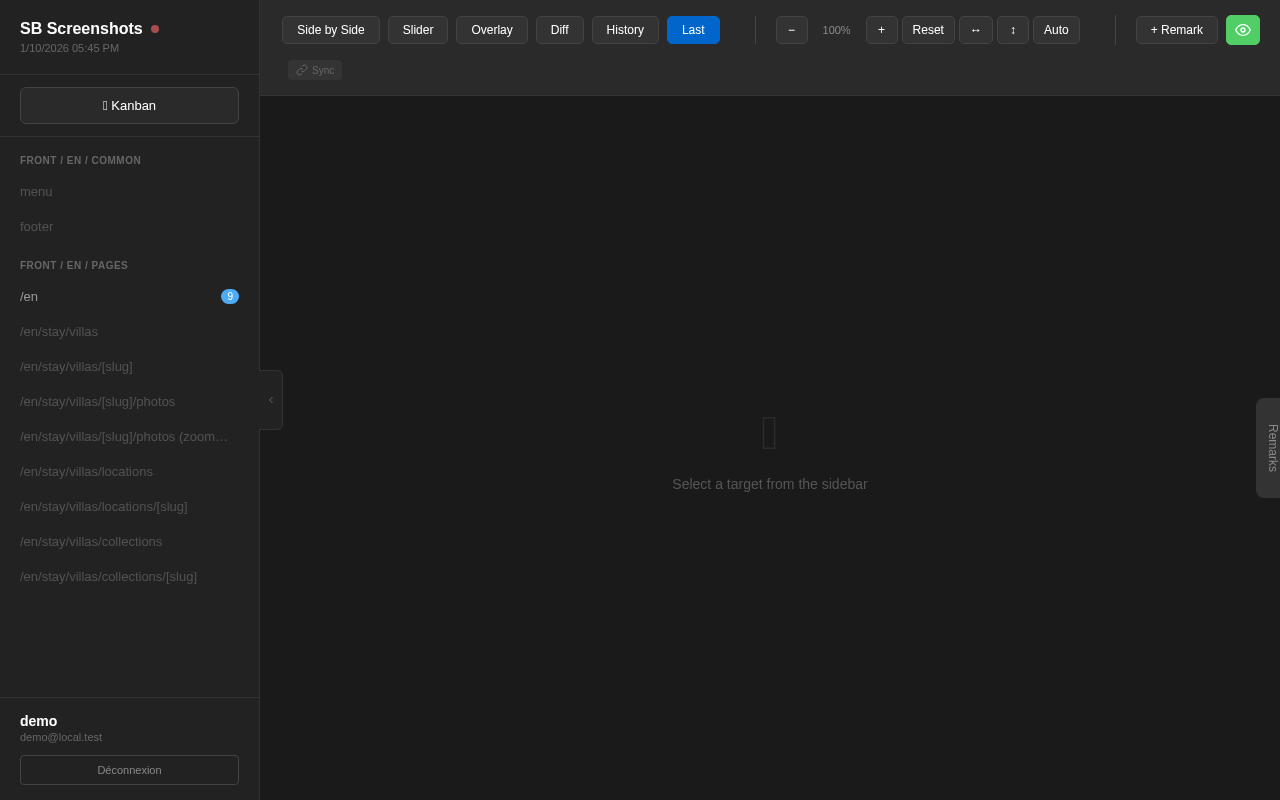
Task: Click the 100% zoom level value
Action: (x=837, y=30)
